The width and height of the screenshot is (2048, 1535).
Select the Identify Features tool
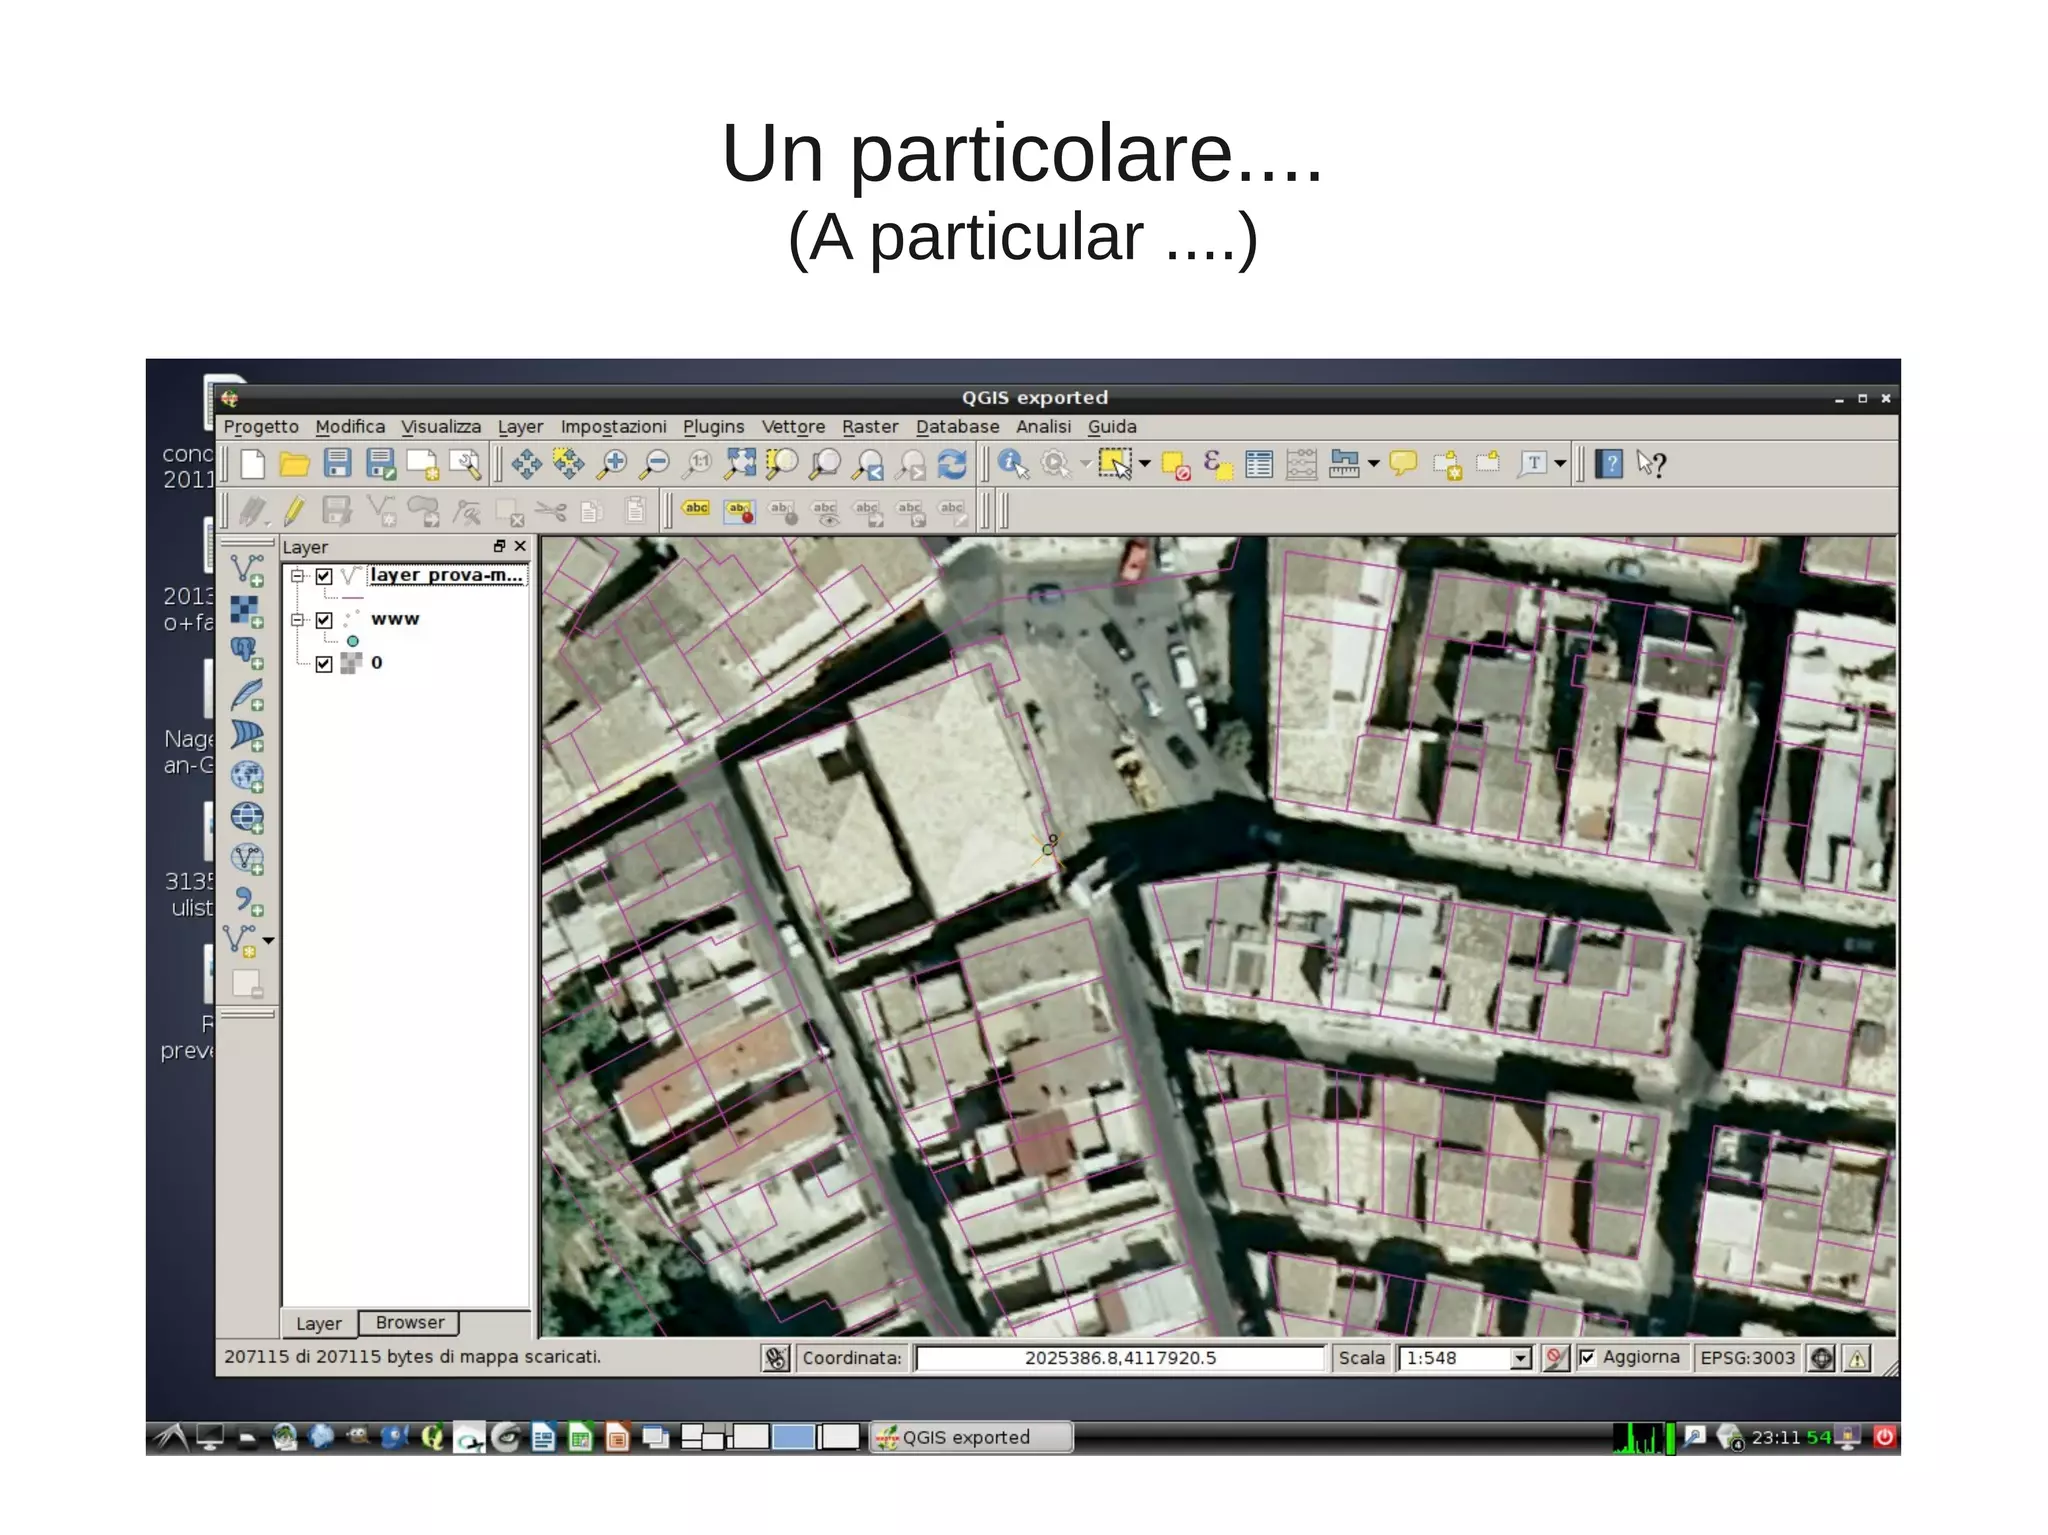point(1013,464)
